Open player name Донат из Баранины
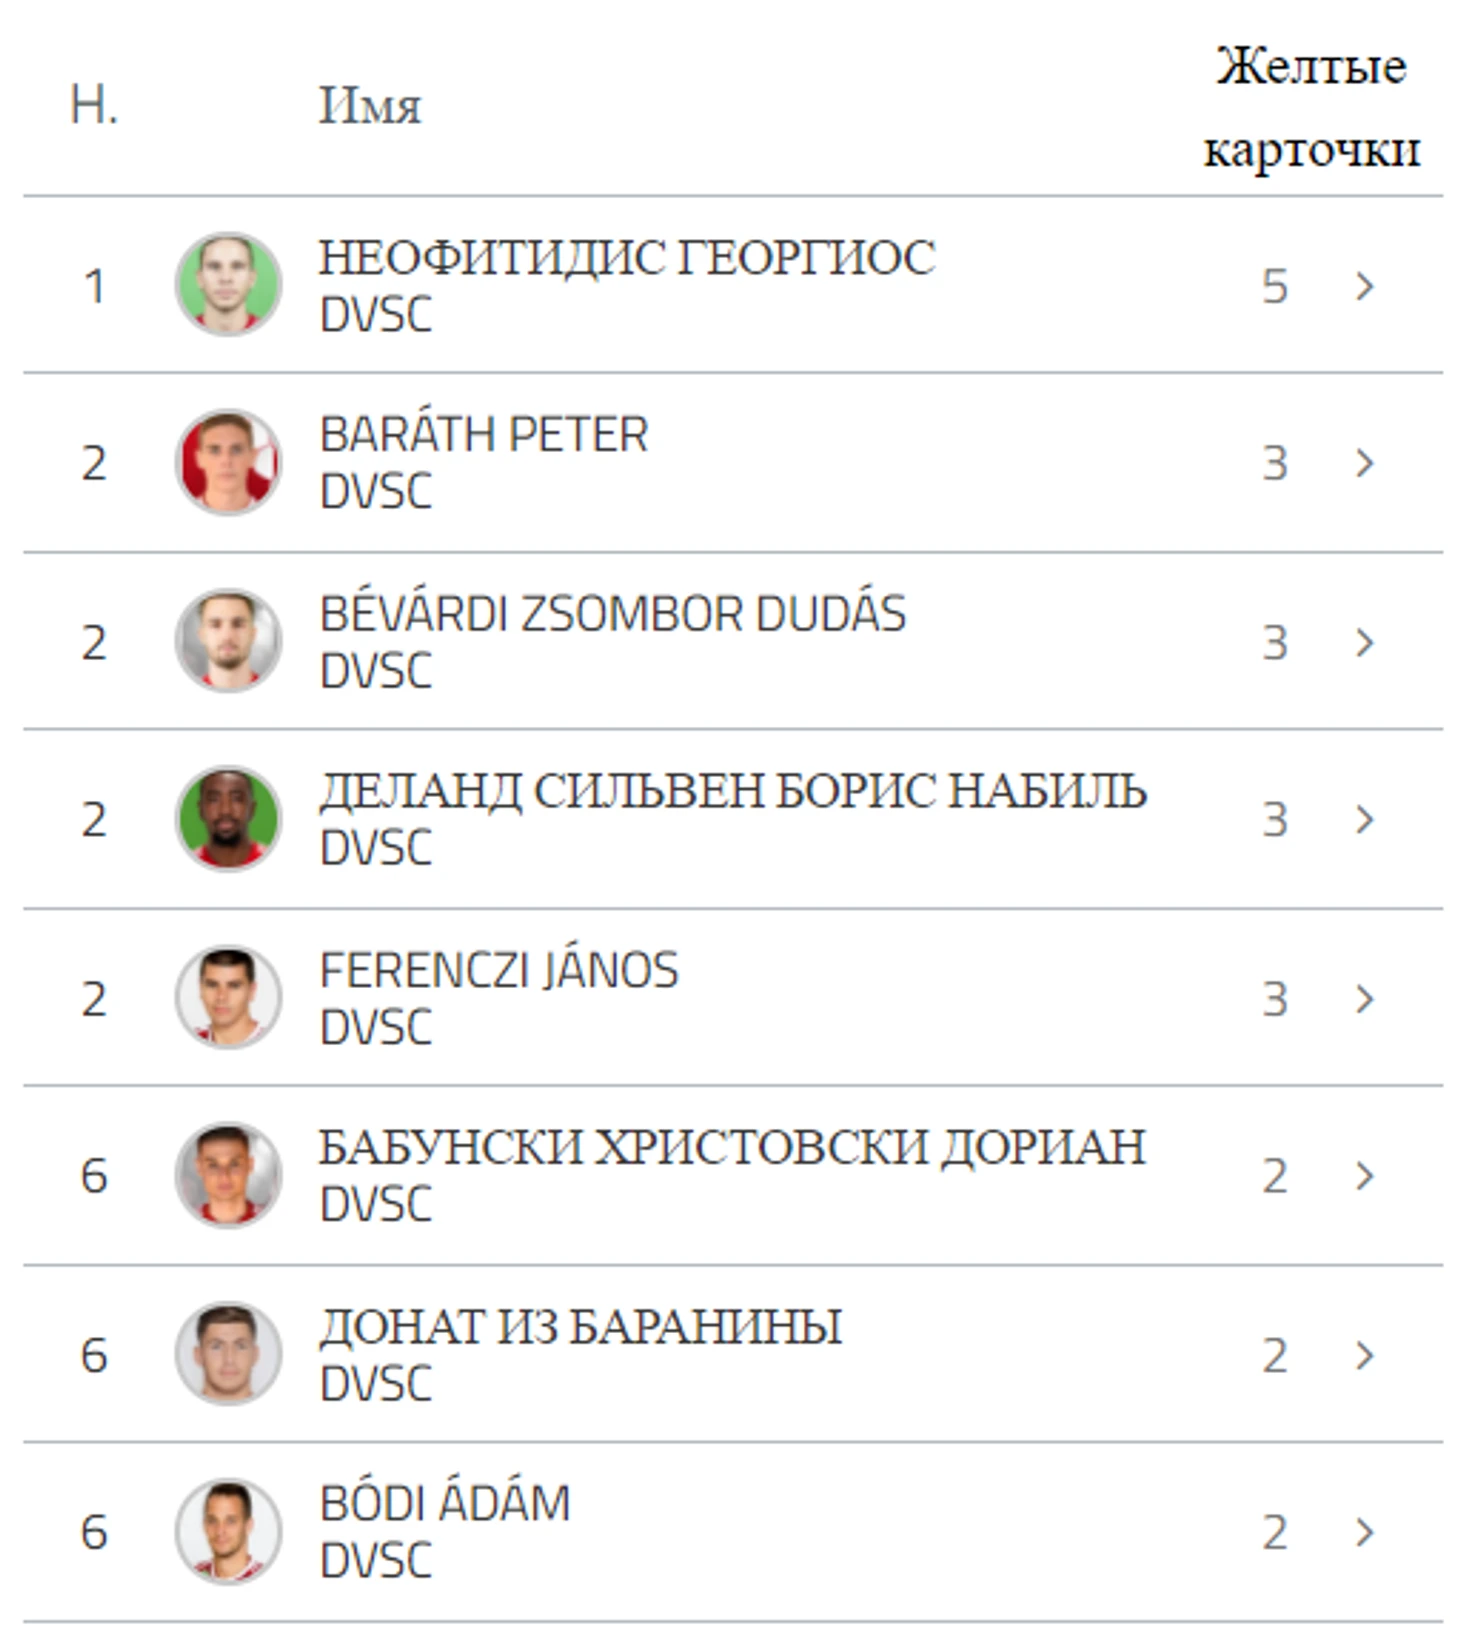Screen dimensions: 1460x1640 coord(580,1327)
